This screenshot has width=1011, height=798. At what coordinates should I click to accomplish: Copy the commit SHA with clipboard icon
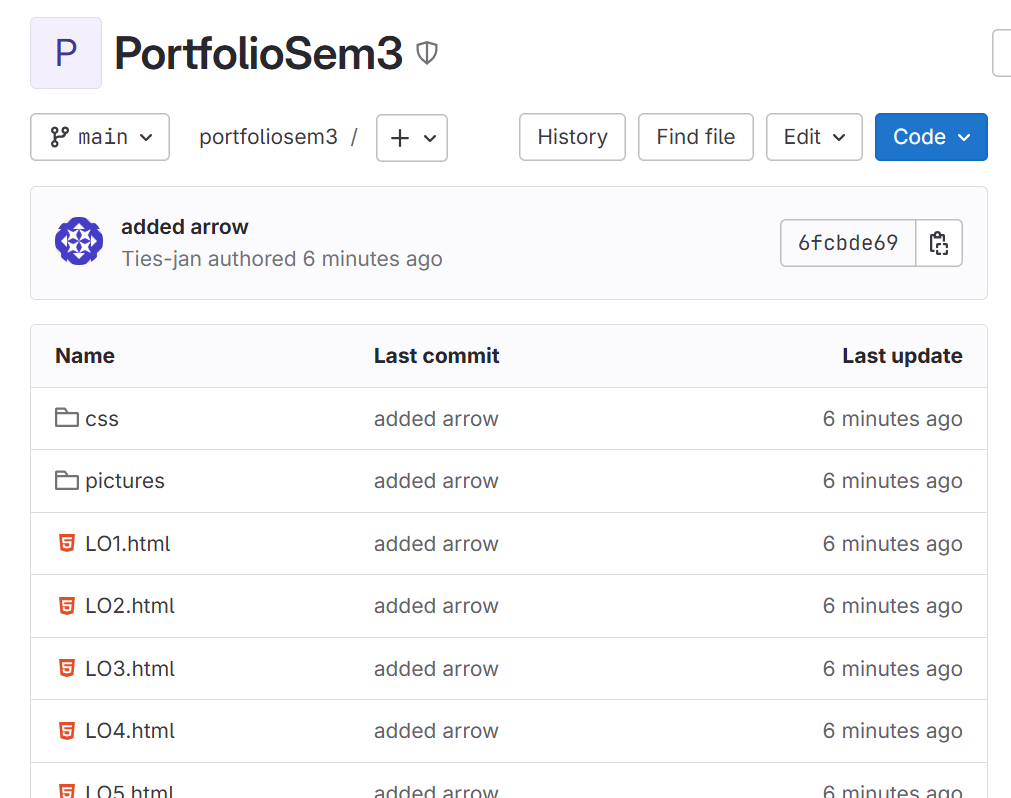tap(938, 243)
